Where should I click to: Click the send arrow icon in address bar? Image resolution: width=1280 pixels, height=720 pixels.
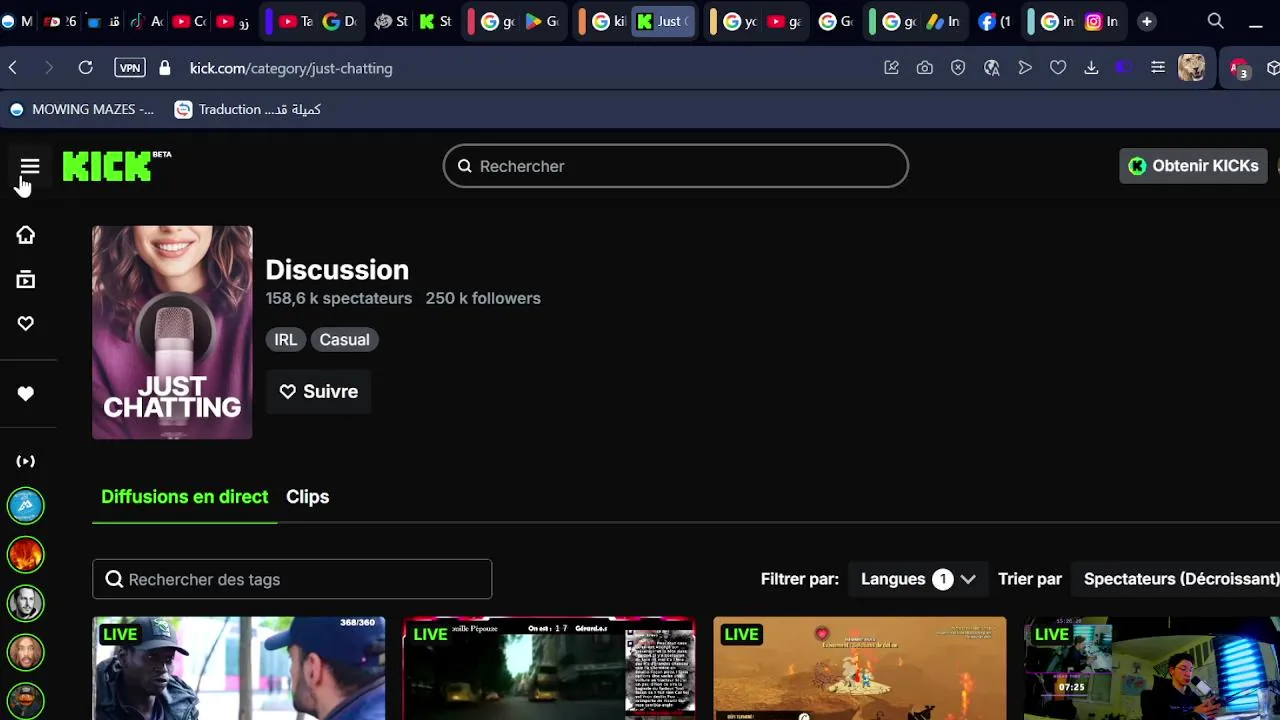point(1025,68)
